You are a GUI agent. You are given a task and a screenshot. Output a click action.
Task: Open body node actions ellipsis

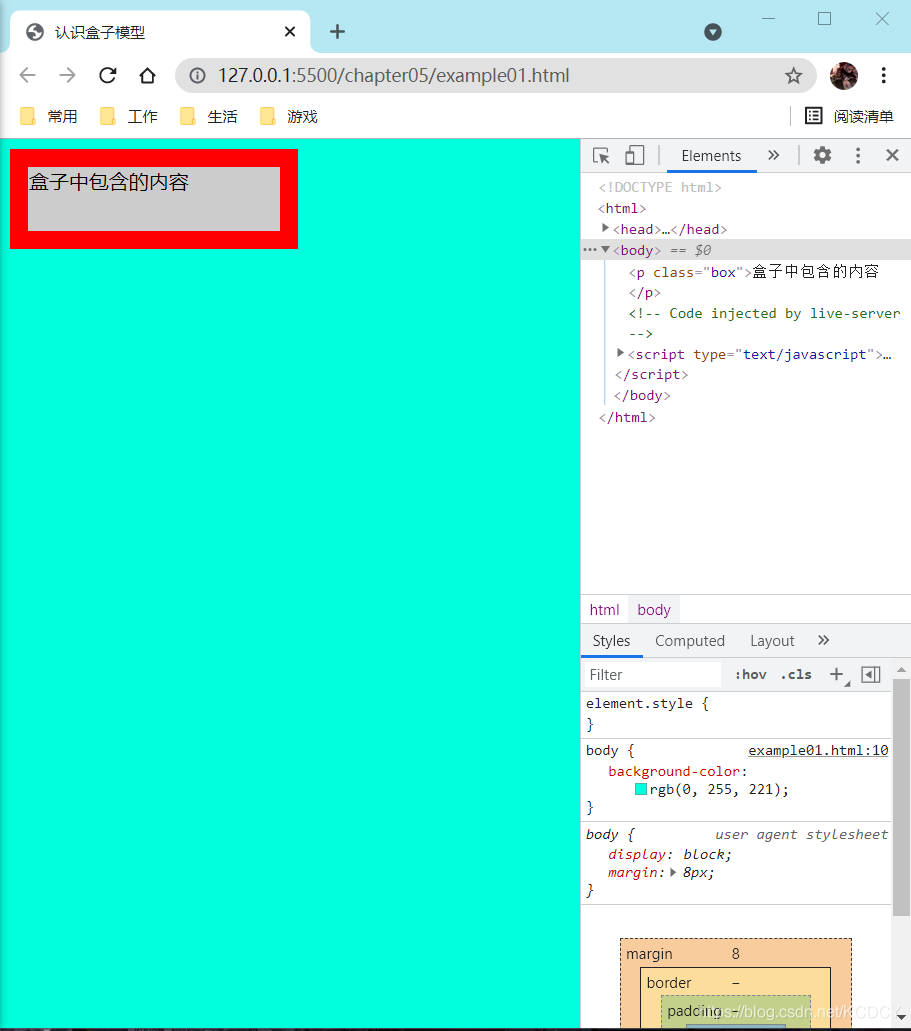coord(590,250)
